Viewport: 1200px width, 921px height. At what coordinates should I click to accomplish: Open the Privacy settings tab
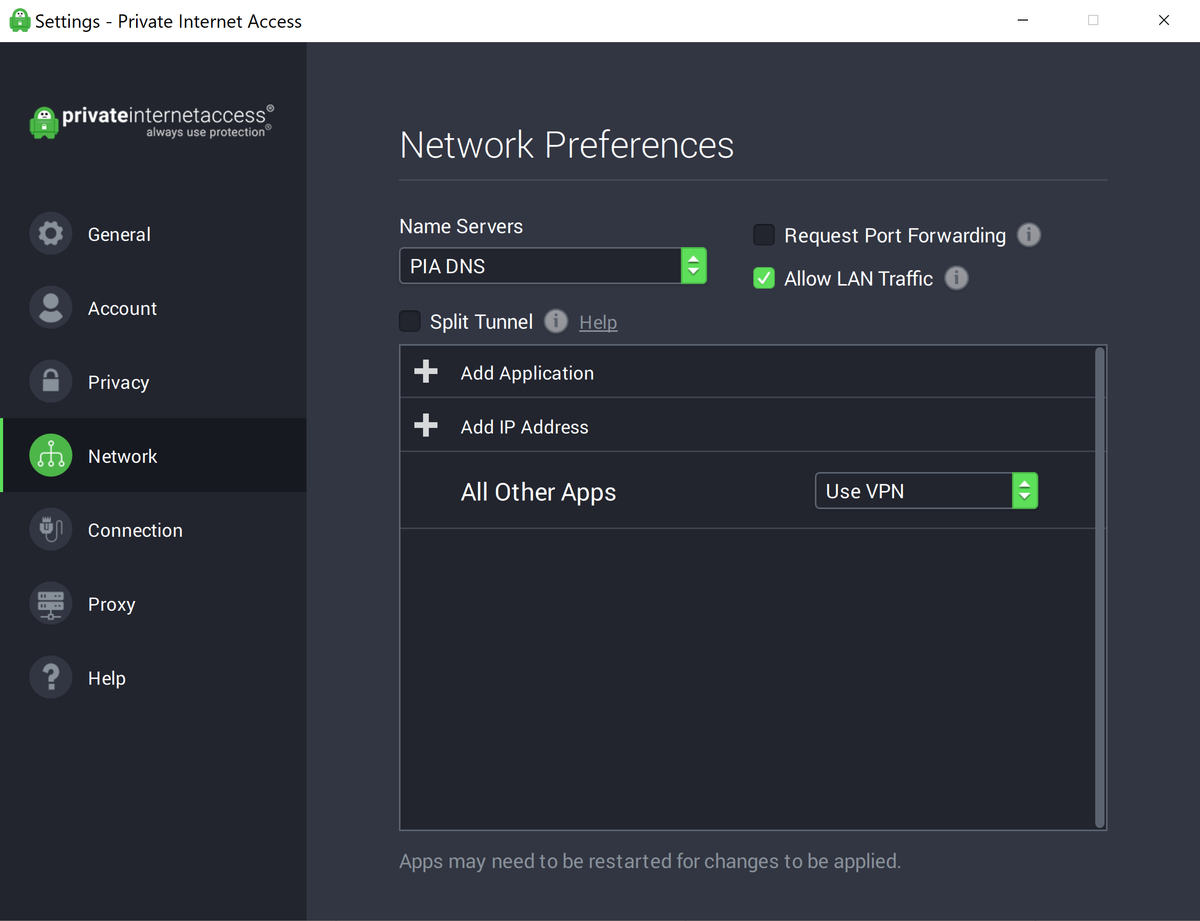[x=153, y=382]
